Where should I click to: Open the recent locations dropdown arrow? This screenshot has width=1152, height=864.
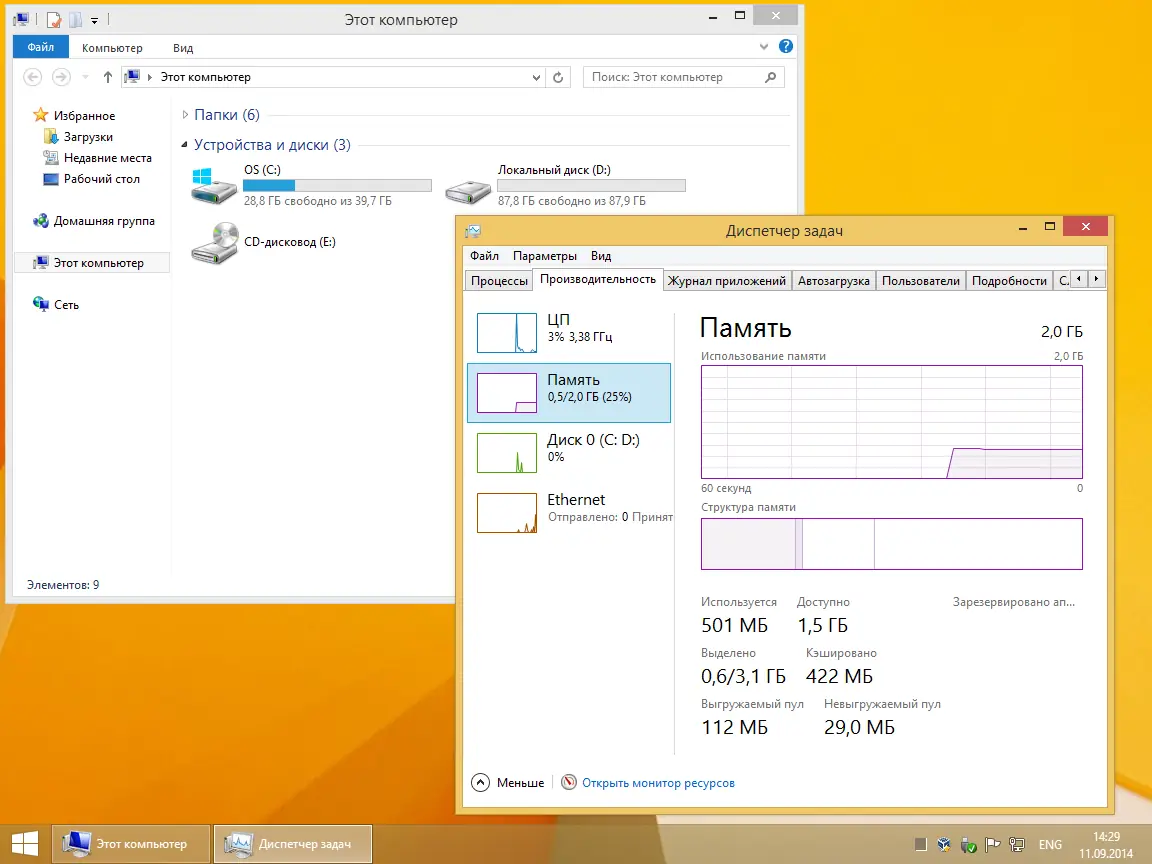tap(85, 76)
